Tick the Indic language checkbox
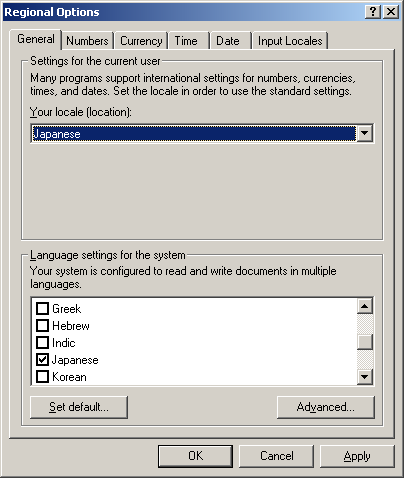This screenshot has width=404, height=478. [x=42, y=342]
